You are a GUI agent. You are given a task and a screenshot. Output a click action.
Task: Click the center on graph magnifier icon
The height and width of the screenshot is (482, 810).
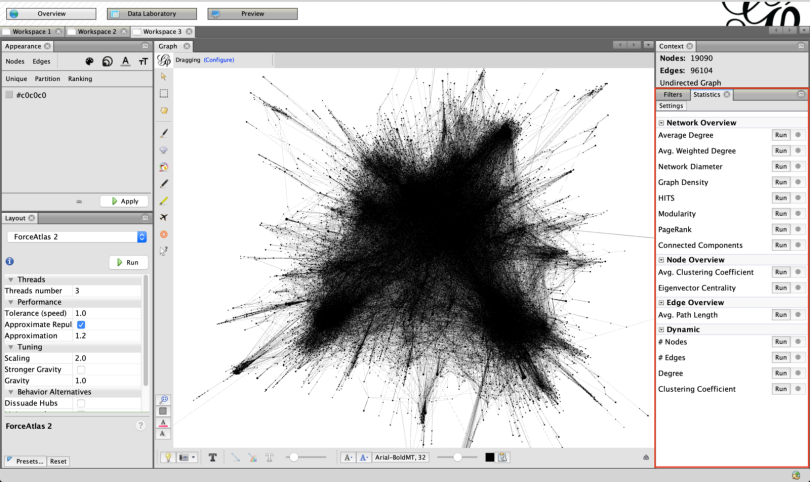pos(164,399)
